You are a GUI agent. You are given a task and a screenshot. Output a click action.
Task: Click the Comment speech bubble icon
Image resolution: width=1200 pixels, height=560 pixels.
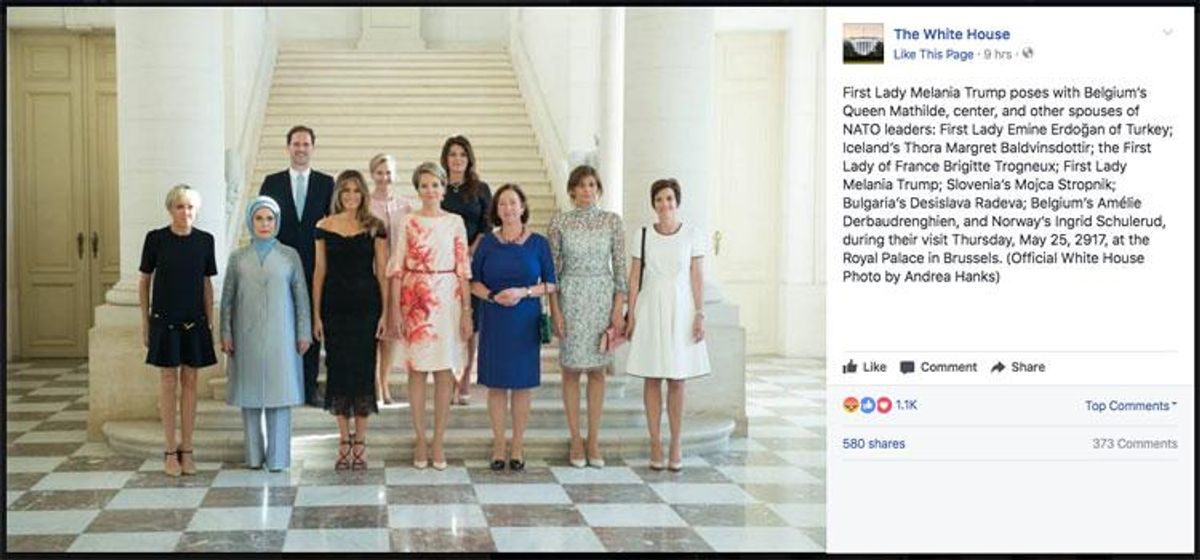[907, 367]
